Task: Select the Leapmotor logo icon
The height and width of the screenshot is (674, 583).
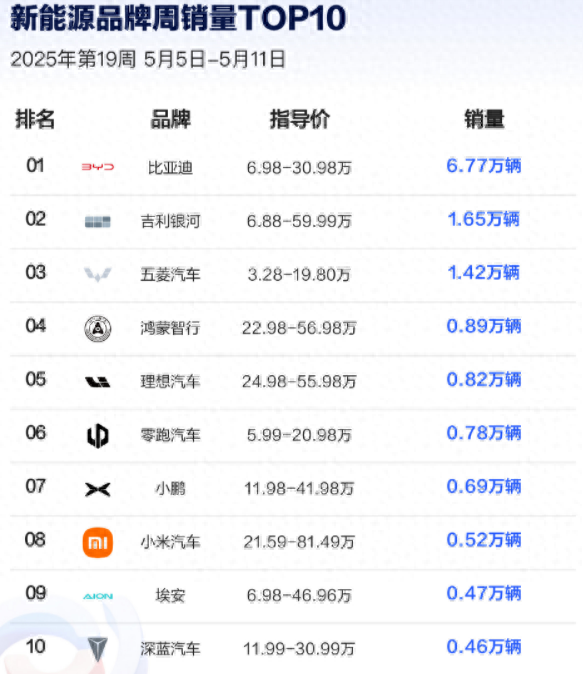Action: click(x=98, y=435)
